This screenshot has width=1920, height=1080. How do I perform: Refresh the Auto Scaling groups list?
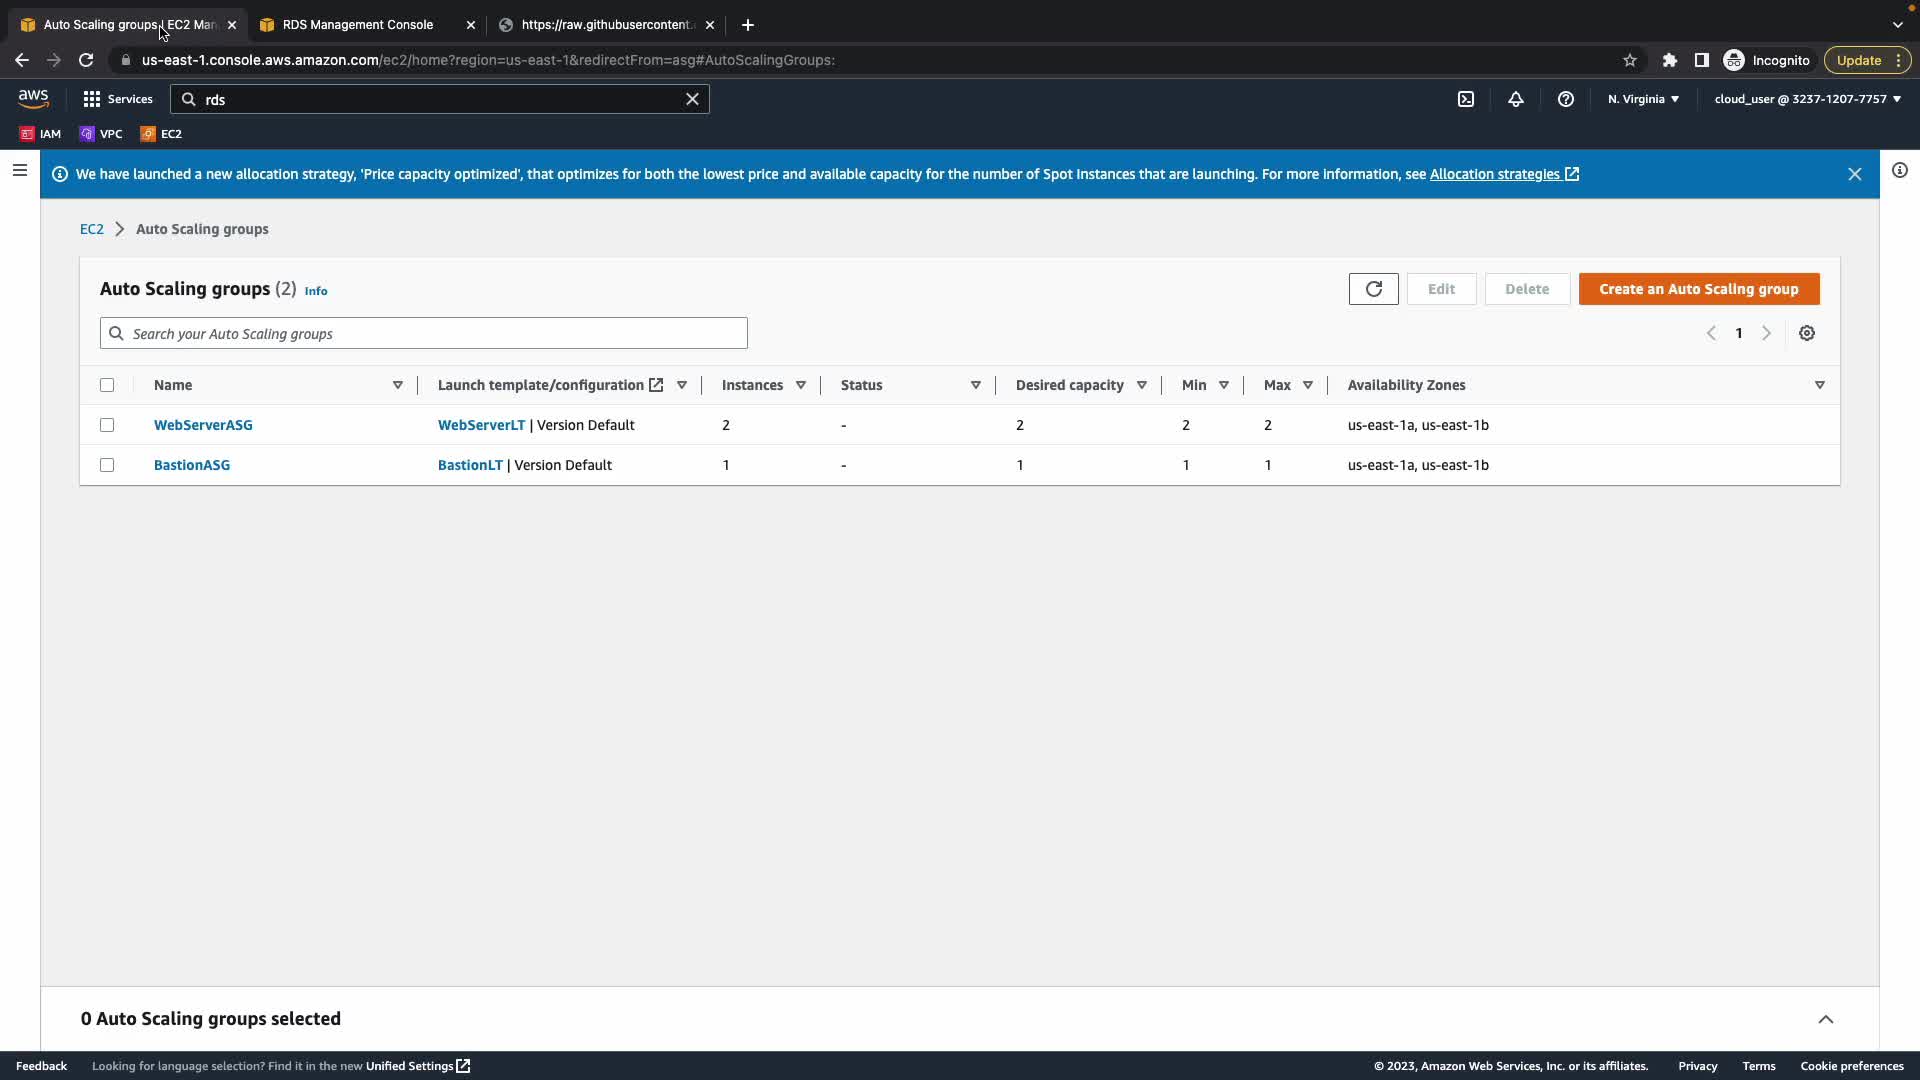(1373, 289)
